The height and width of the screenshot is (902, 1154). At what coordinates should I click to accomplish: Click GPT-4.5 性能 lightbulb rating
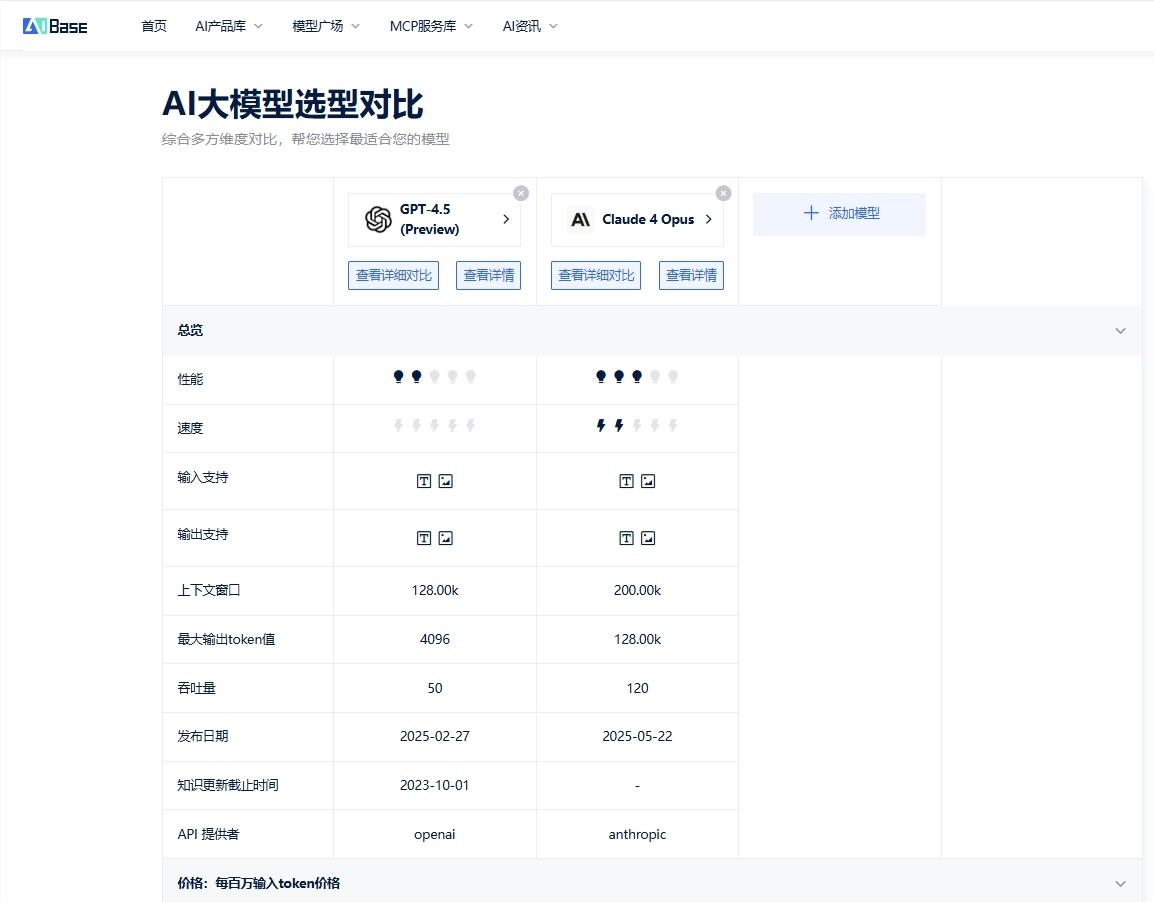pyautogui.click(x=434, y=377)
